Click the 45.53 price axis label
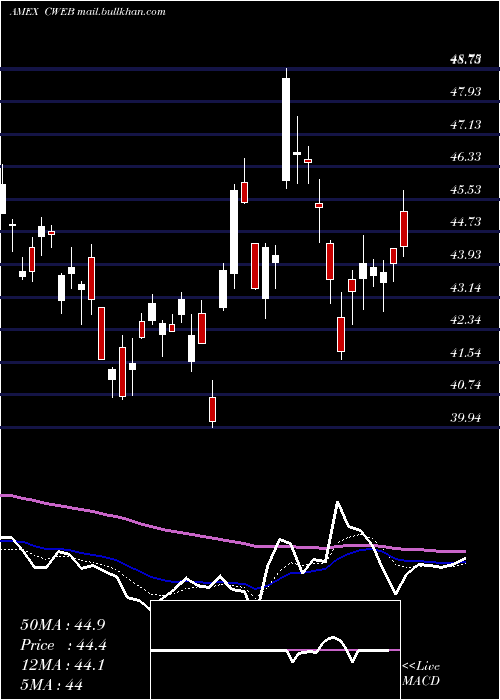Image resolution: width=500 pixels, height=700 pixels. (466, 190)
